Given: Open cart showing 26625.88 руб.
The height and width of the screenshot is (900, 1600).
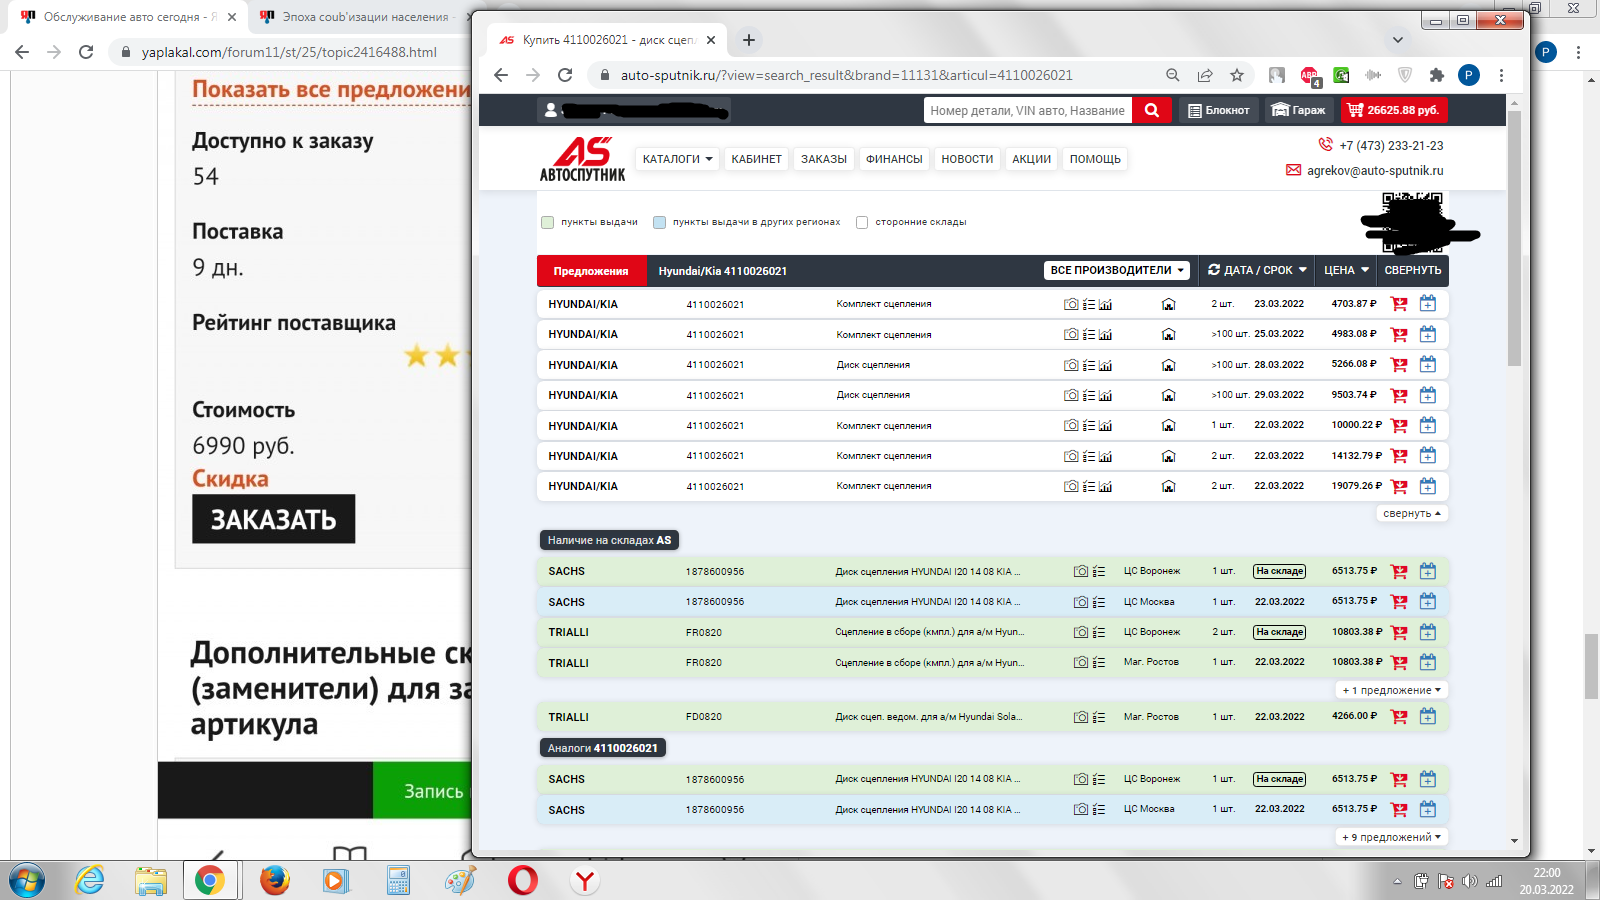Looking at the screenshot, I should coord(1392,110).
